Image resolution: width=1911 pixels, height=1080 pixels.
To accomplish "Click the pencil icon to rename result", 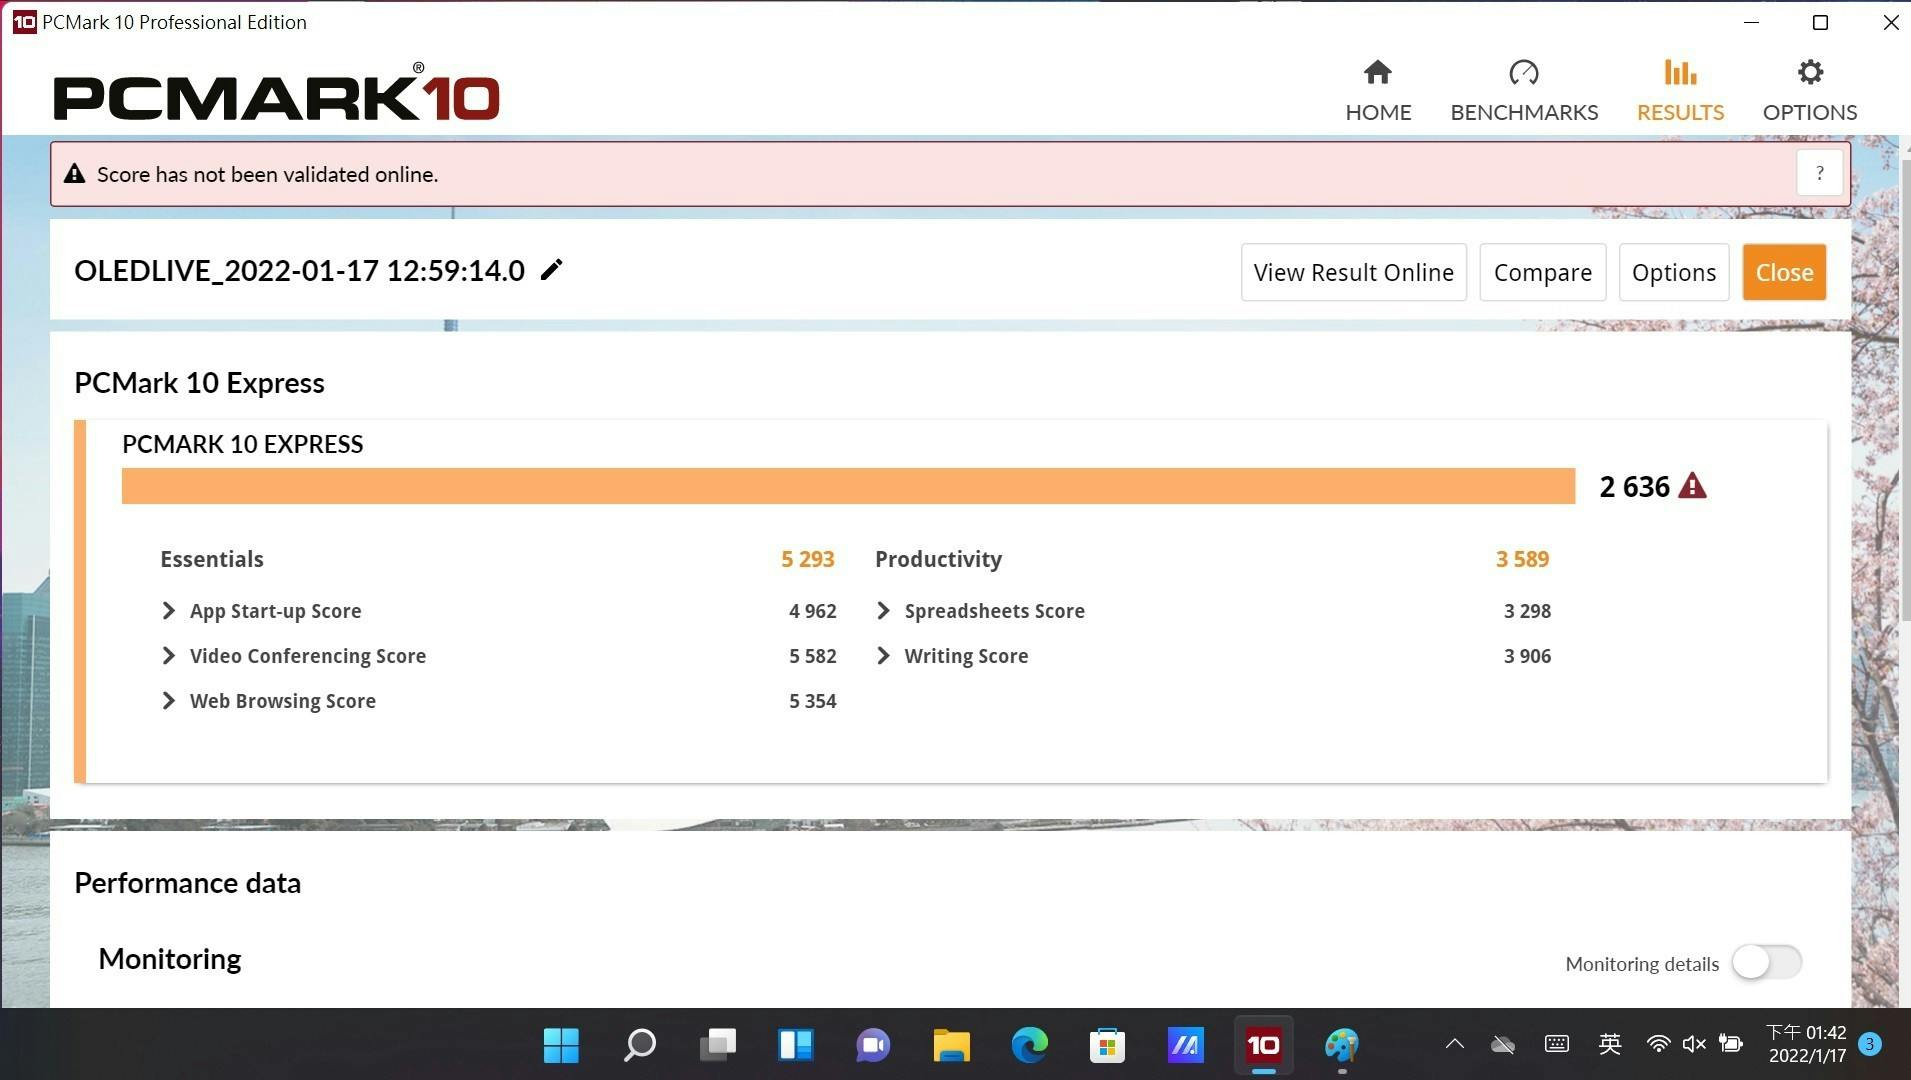I will 551,270.
